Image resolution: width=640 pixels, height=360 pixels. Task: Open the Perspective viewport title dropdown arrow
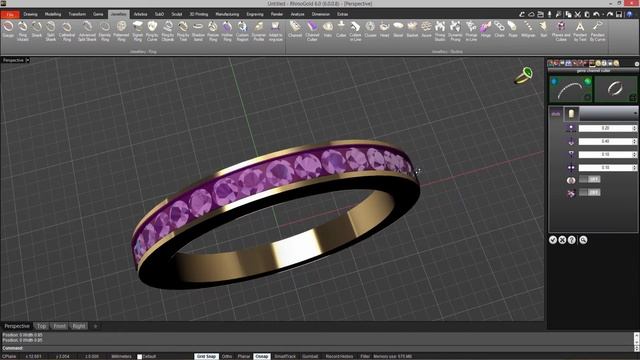[27, 60]
